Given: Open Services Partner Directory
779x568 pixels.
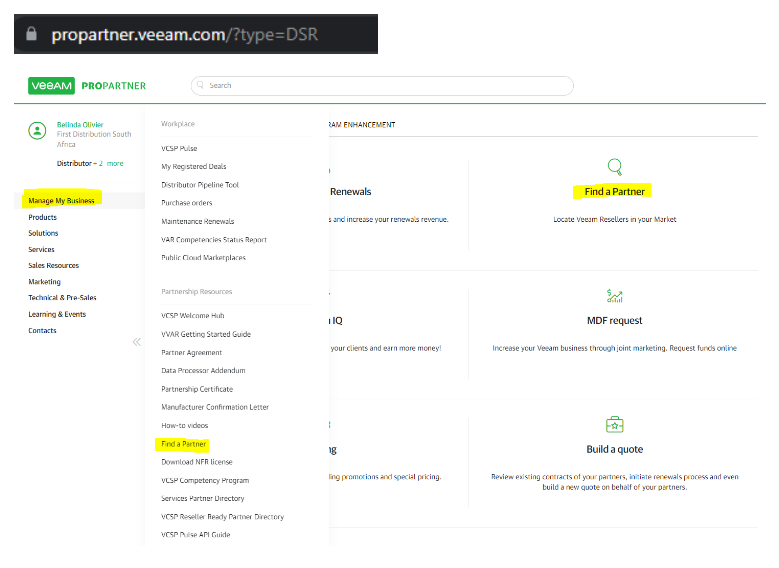Looking at the screenshot, I should (203, 498).
